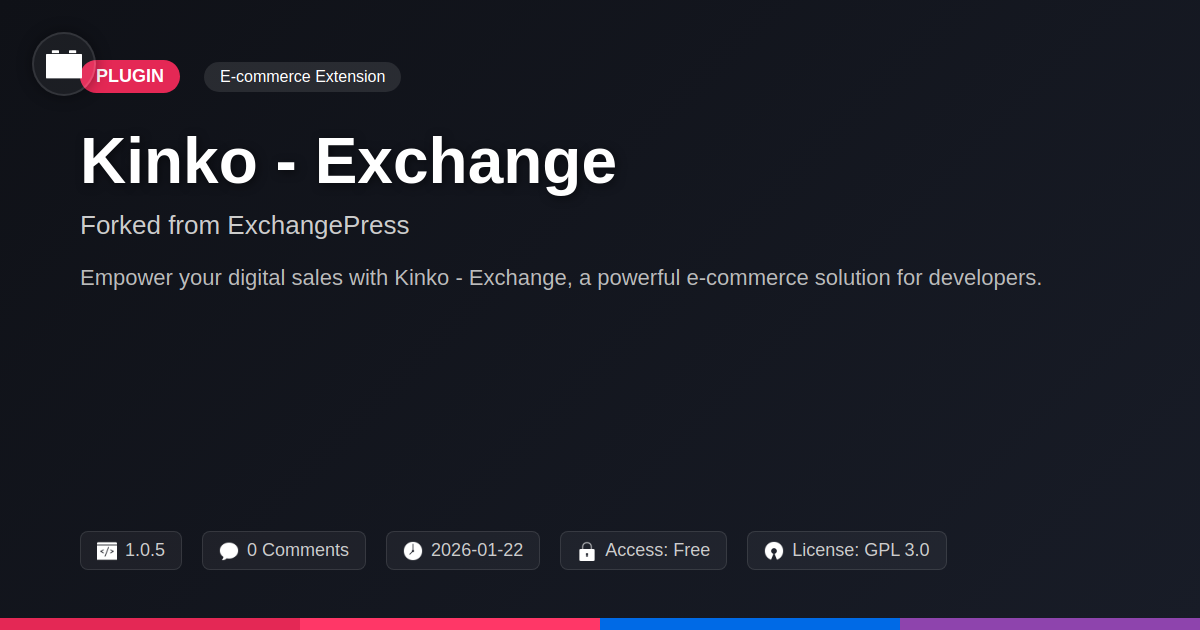Click the Access: Free label
Viewport: 1200px width, 630px height.
click(657, 550)
